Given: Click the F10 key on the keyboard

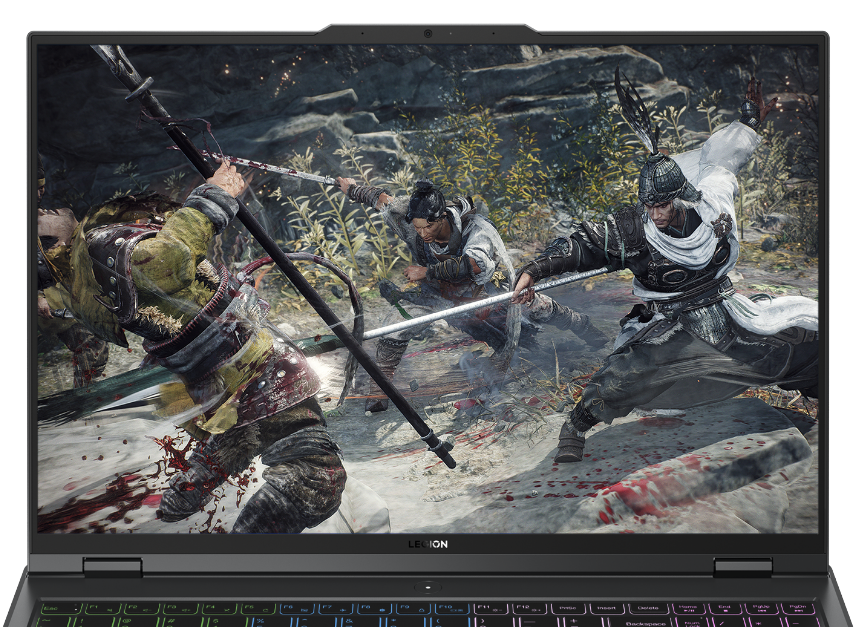Looking at the screenshot, I should 453,608.
